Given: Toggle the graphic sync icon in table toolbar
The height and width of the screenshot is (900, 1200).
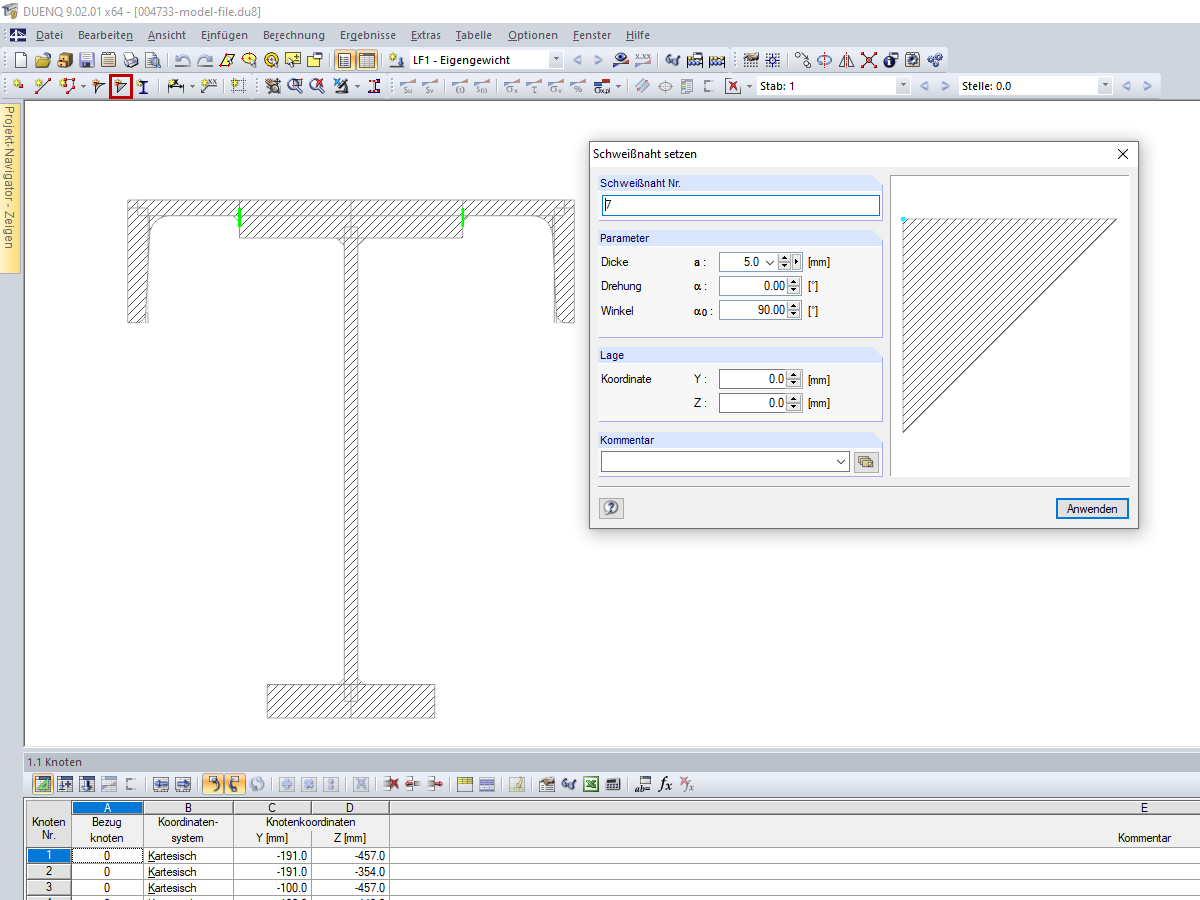Looking at the screenshot, I should (43, 785).
